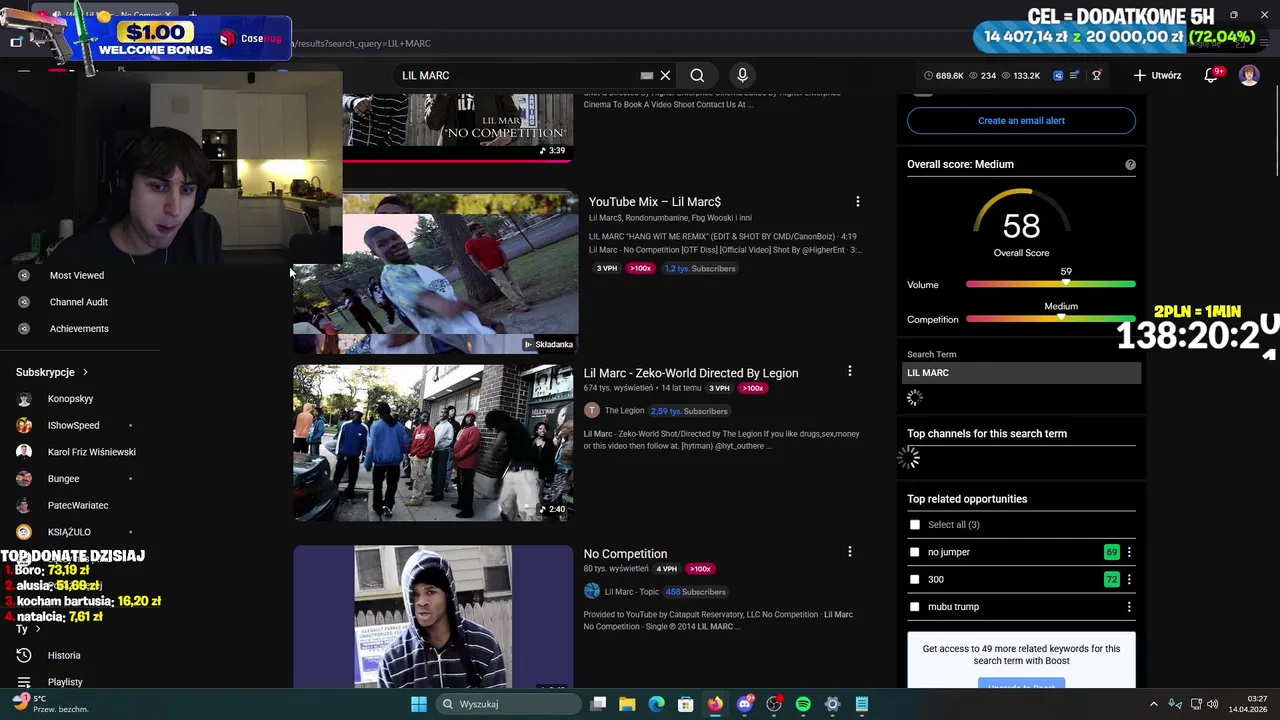
Task: Open the No Competition hoodie thumbnail
Action: coord(433,616)
